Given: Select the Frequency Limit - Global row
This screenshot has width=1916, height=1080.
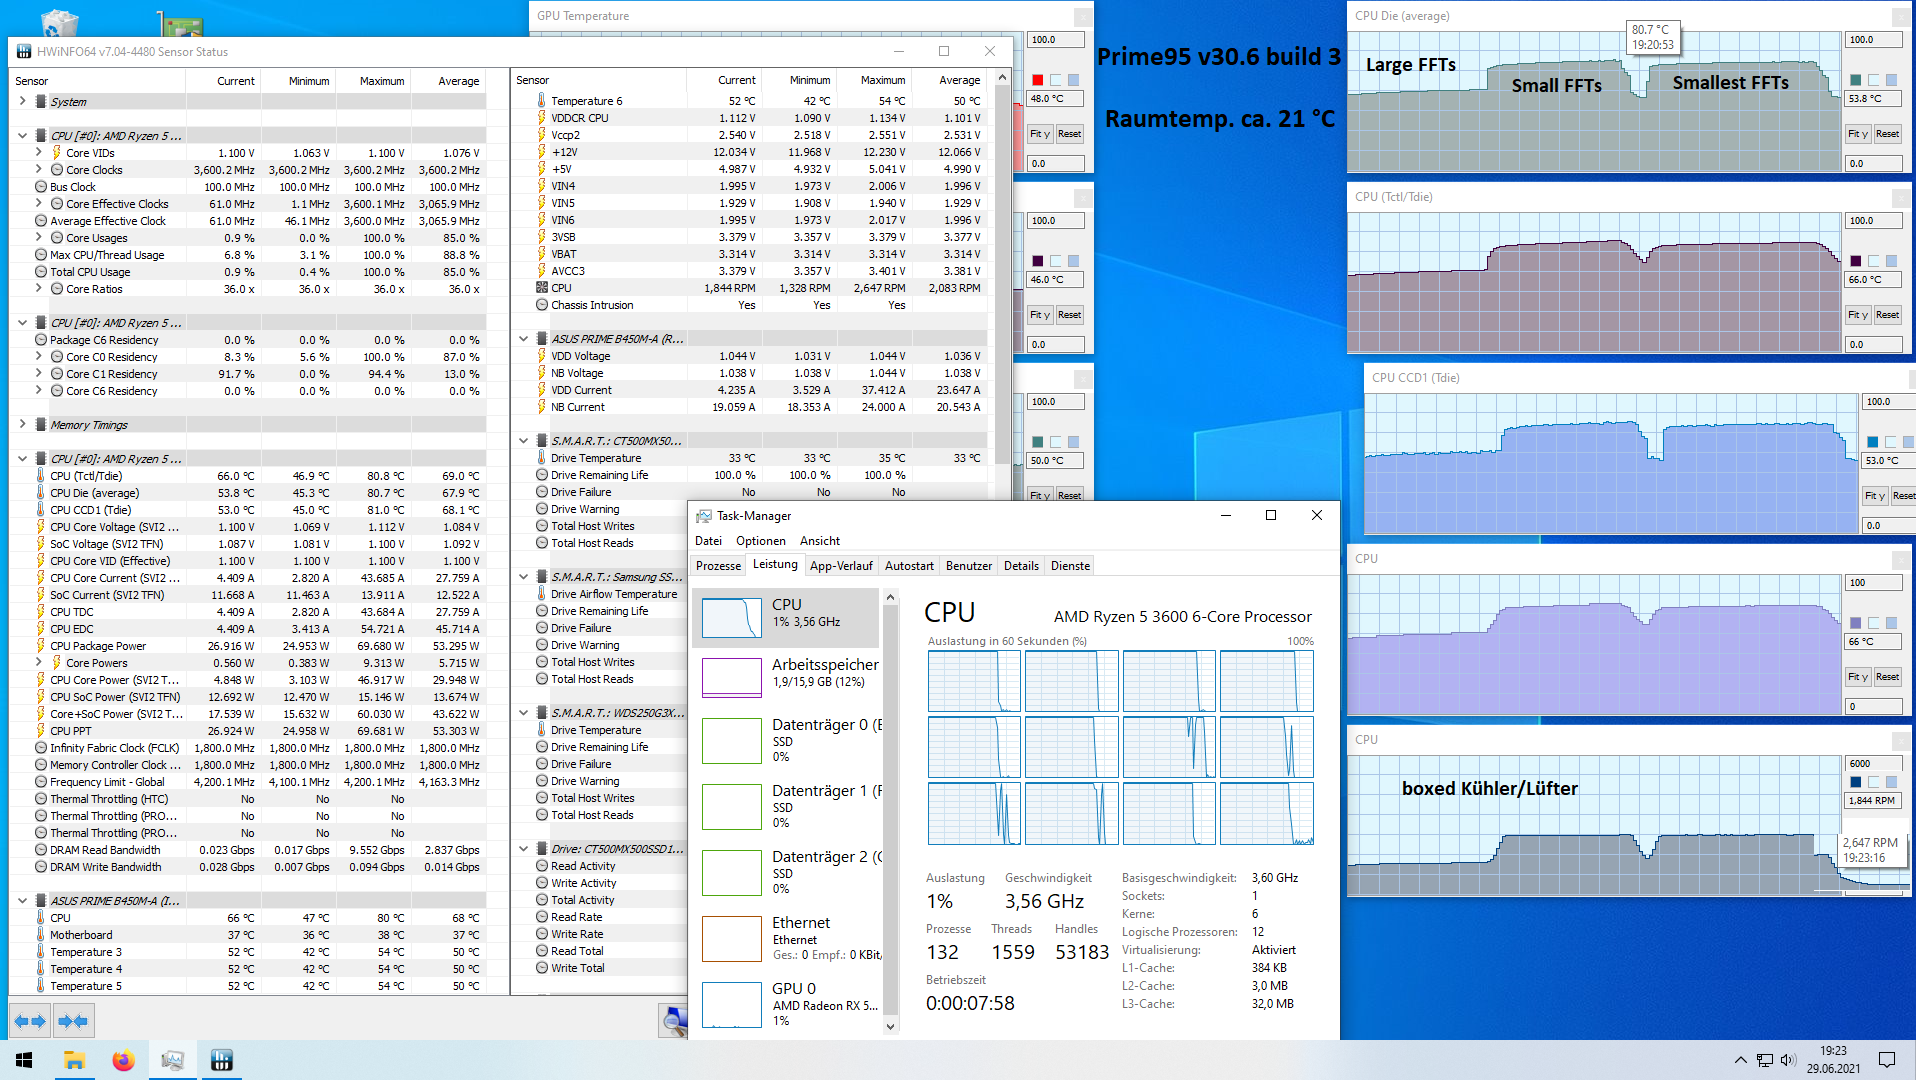Looking at the screenshot, I should tap(247, 782).
